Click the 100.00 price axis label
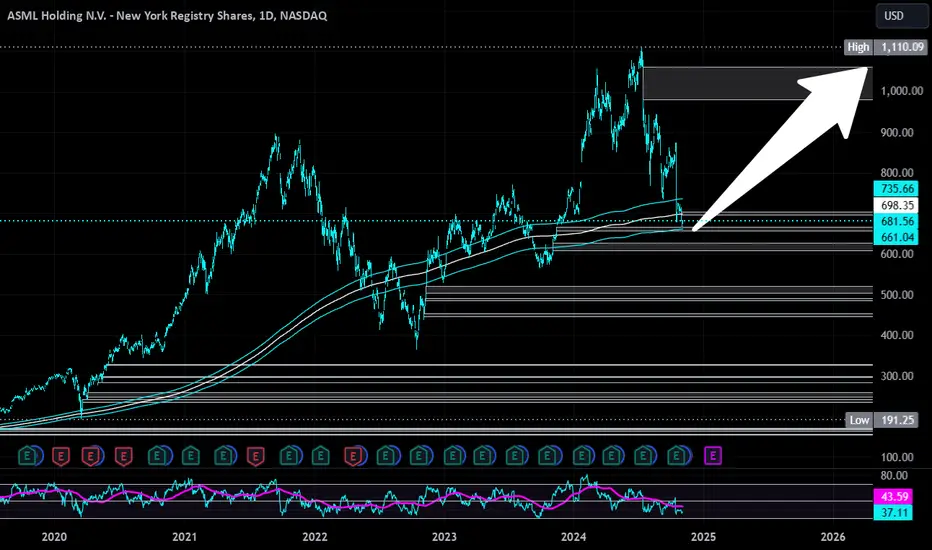The width and height of the screenshot is (932, 550). coord(897,457)
